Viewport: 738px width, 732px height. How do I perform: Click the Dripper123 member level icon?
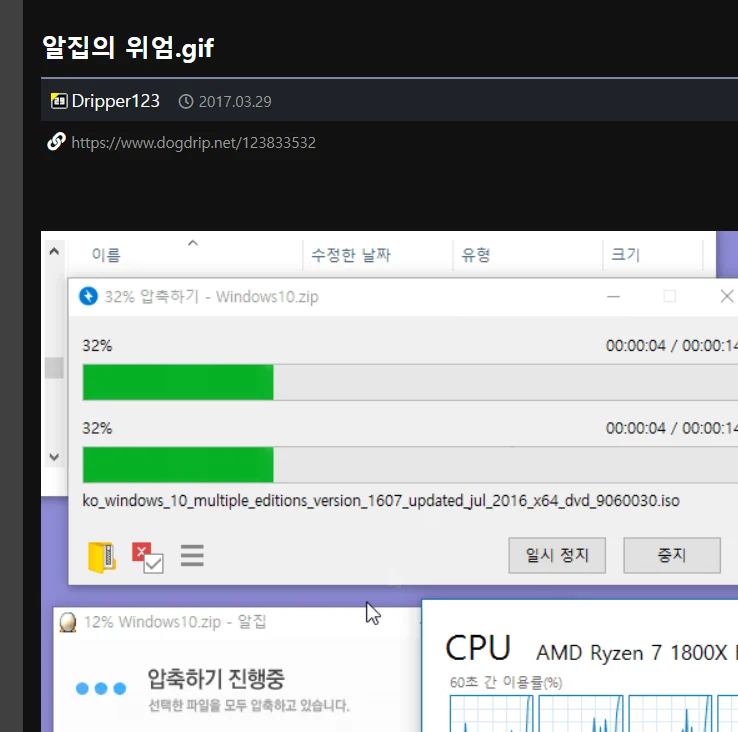click(59, 101)
